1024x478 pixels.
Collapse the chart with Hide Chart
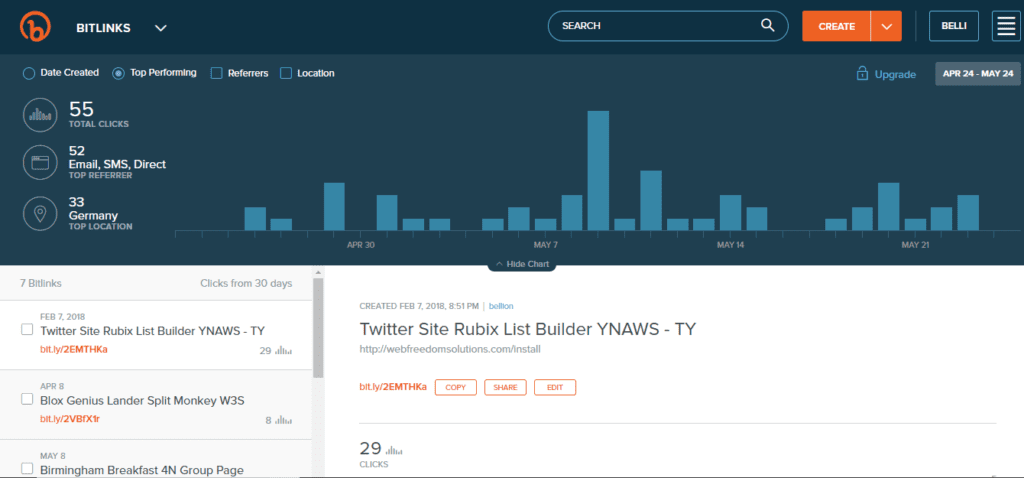click(522, 264)
